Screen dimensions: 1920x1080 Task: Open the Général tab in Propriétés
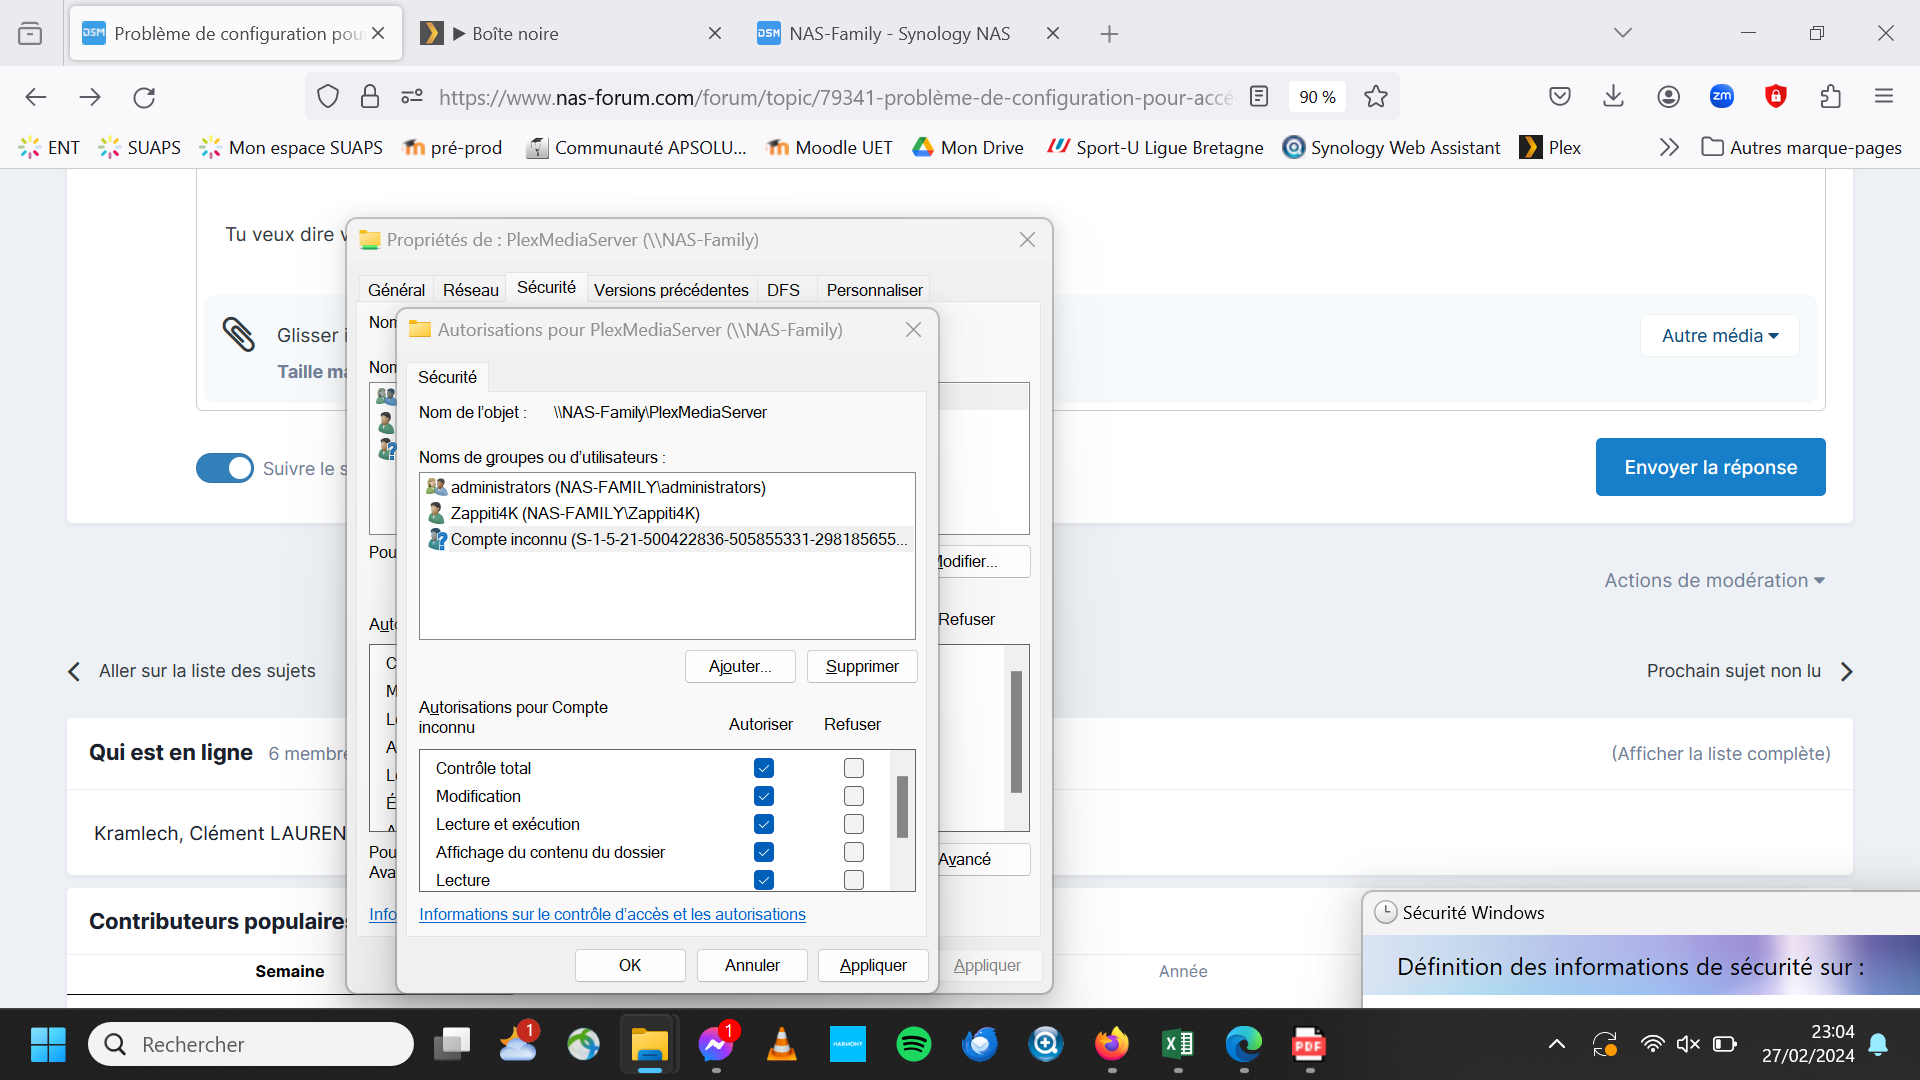396,290
